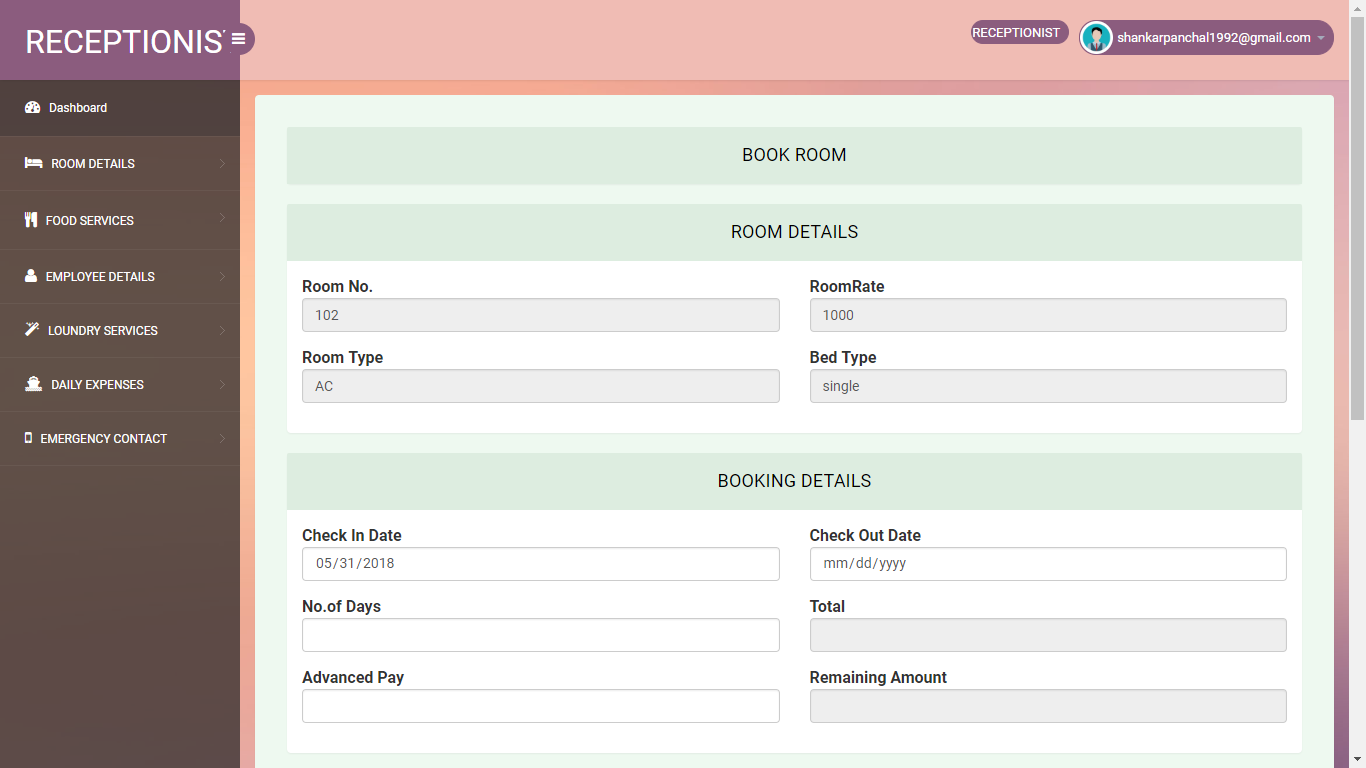The height and width of the screenshot is (768, 1366).
Task: Click the Room Type field showing AC
Action: click(541, 386)
